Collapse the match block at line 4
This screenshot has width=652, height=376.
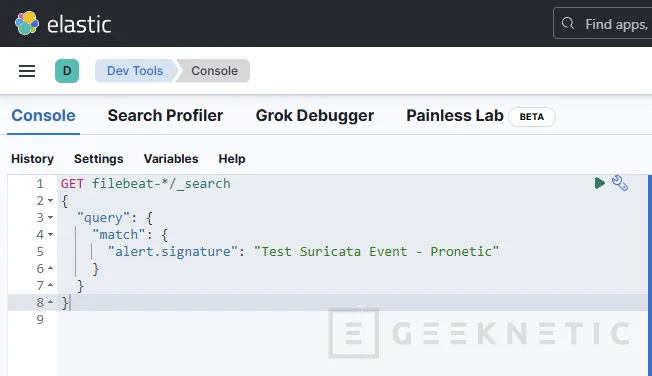coord(50,235)
